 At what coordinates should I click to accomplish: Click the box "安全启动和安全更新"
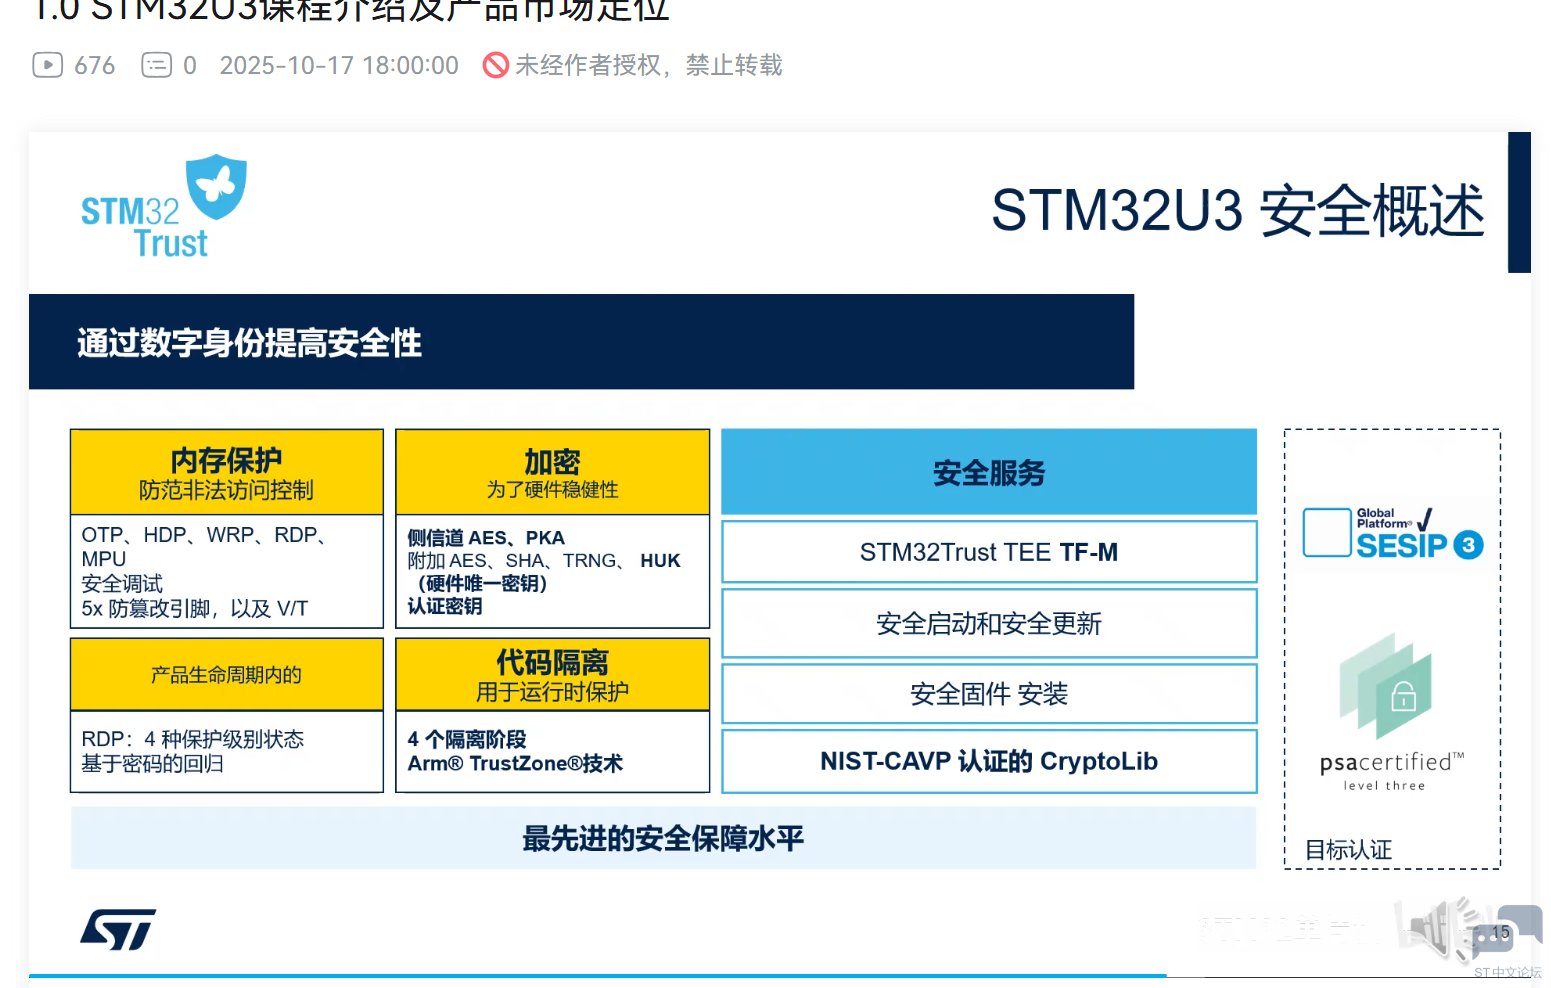[x=989, y=624]
